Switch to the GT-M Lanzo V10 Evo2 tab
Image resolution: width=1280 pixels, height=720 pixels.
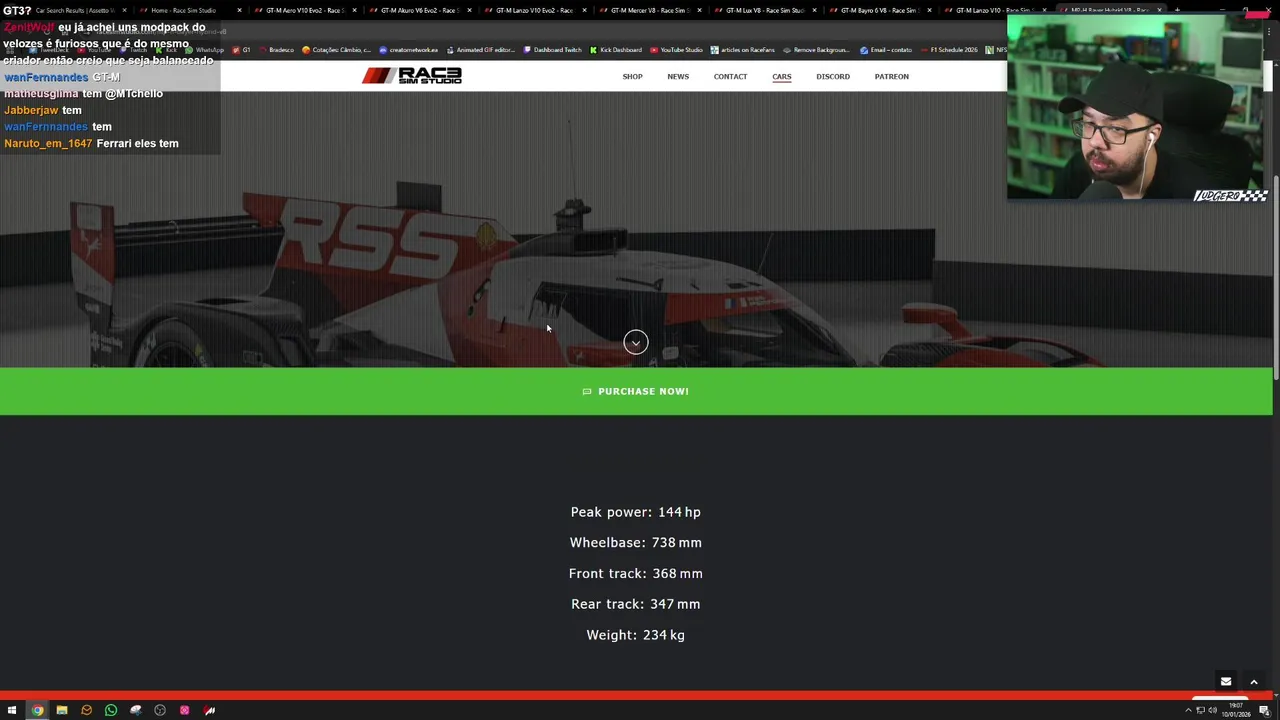coord(533,10)
